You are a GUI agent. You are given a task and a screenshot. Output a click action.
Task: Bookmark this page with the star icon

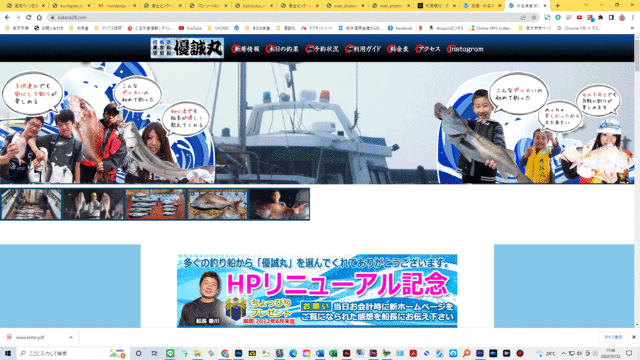click(534, 18)
